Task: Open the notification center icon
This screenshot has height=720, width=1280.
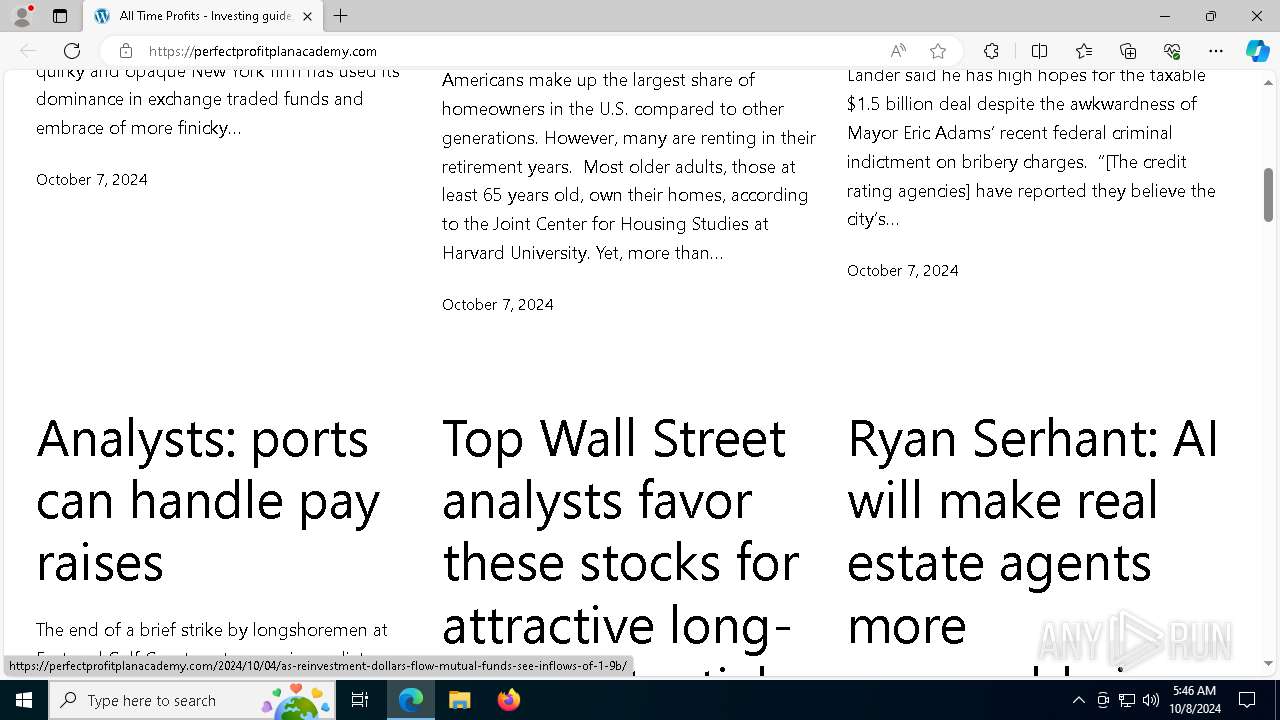Action: point(1247,700)
